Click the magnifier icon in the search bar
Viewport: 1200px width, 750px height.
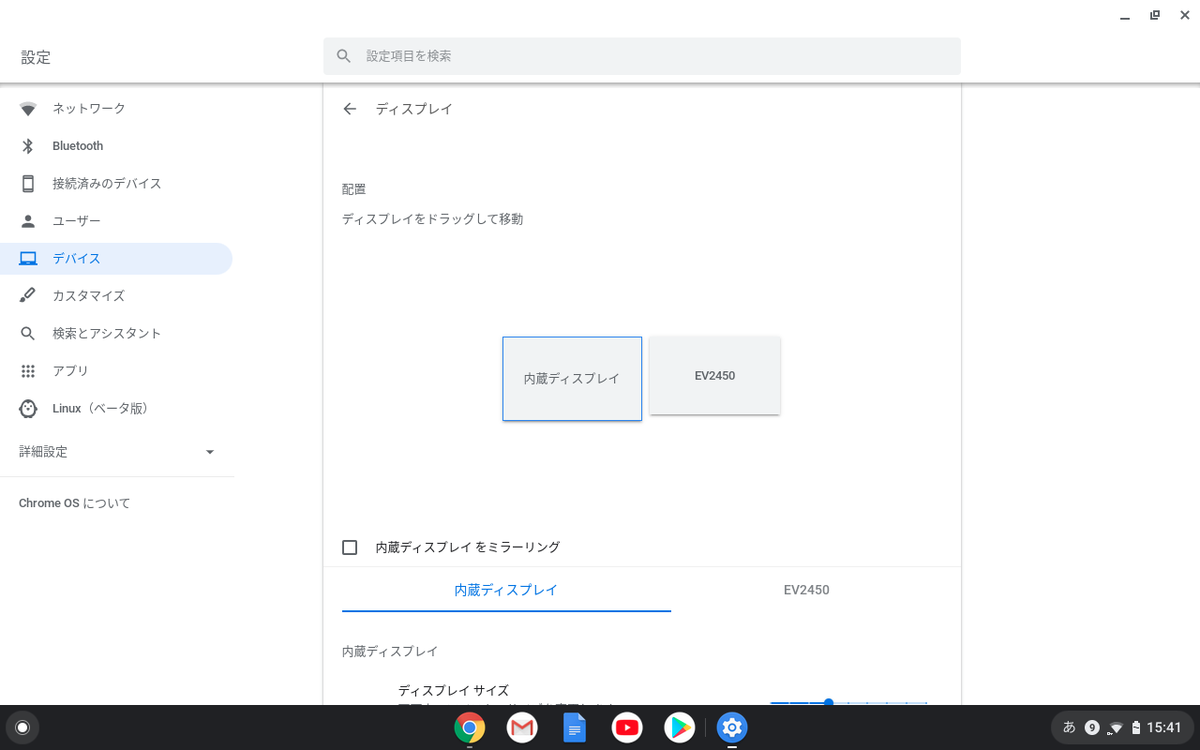(x=344, y=56)
